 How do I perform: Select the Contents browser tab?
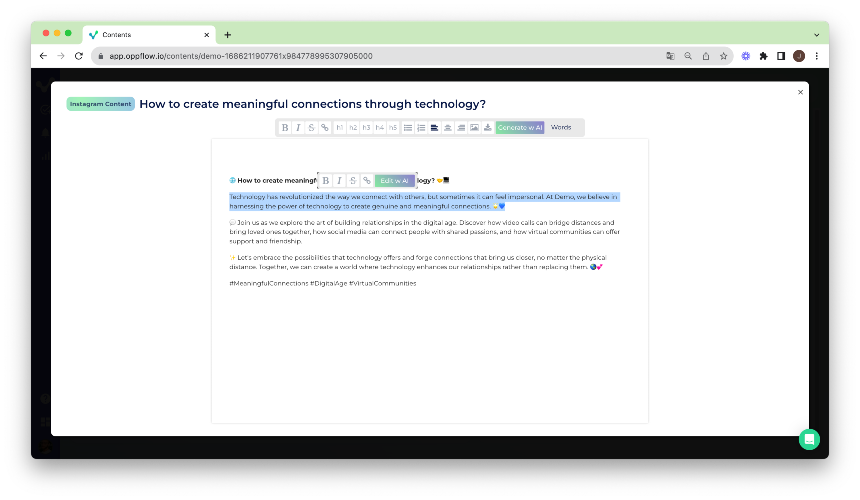tap(149, 35)
